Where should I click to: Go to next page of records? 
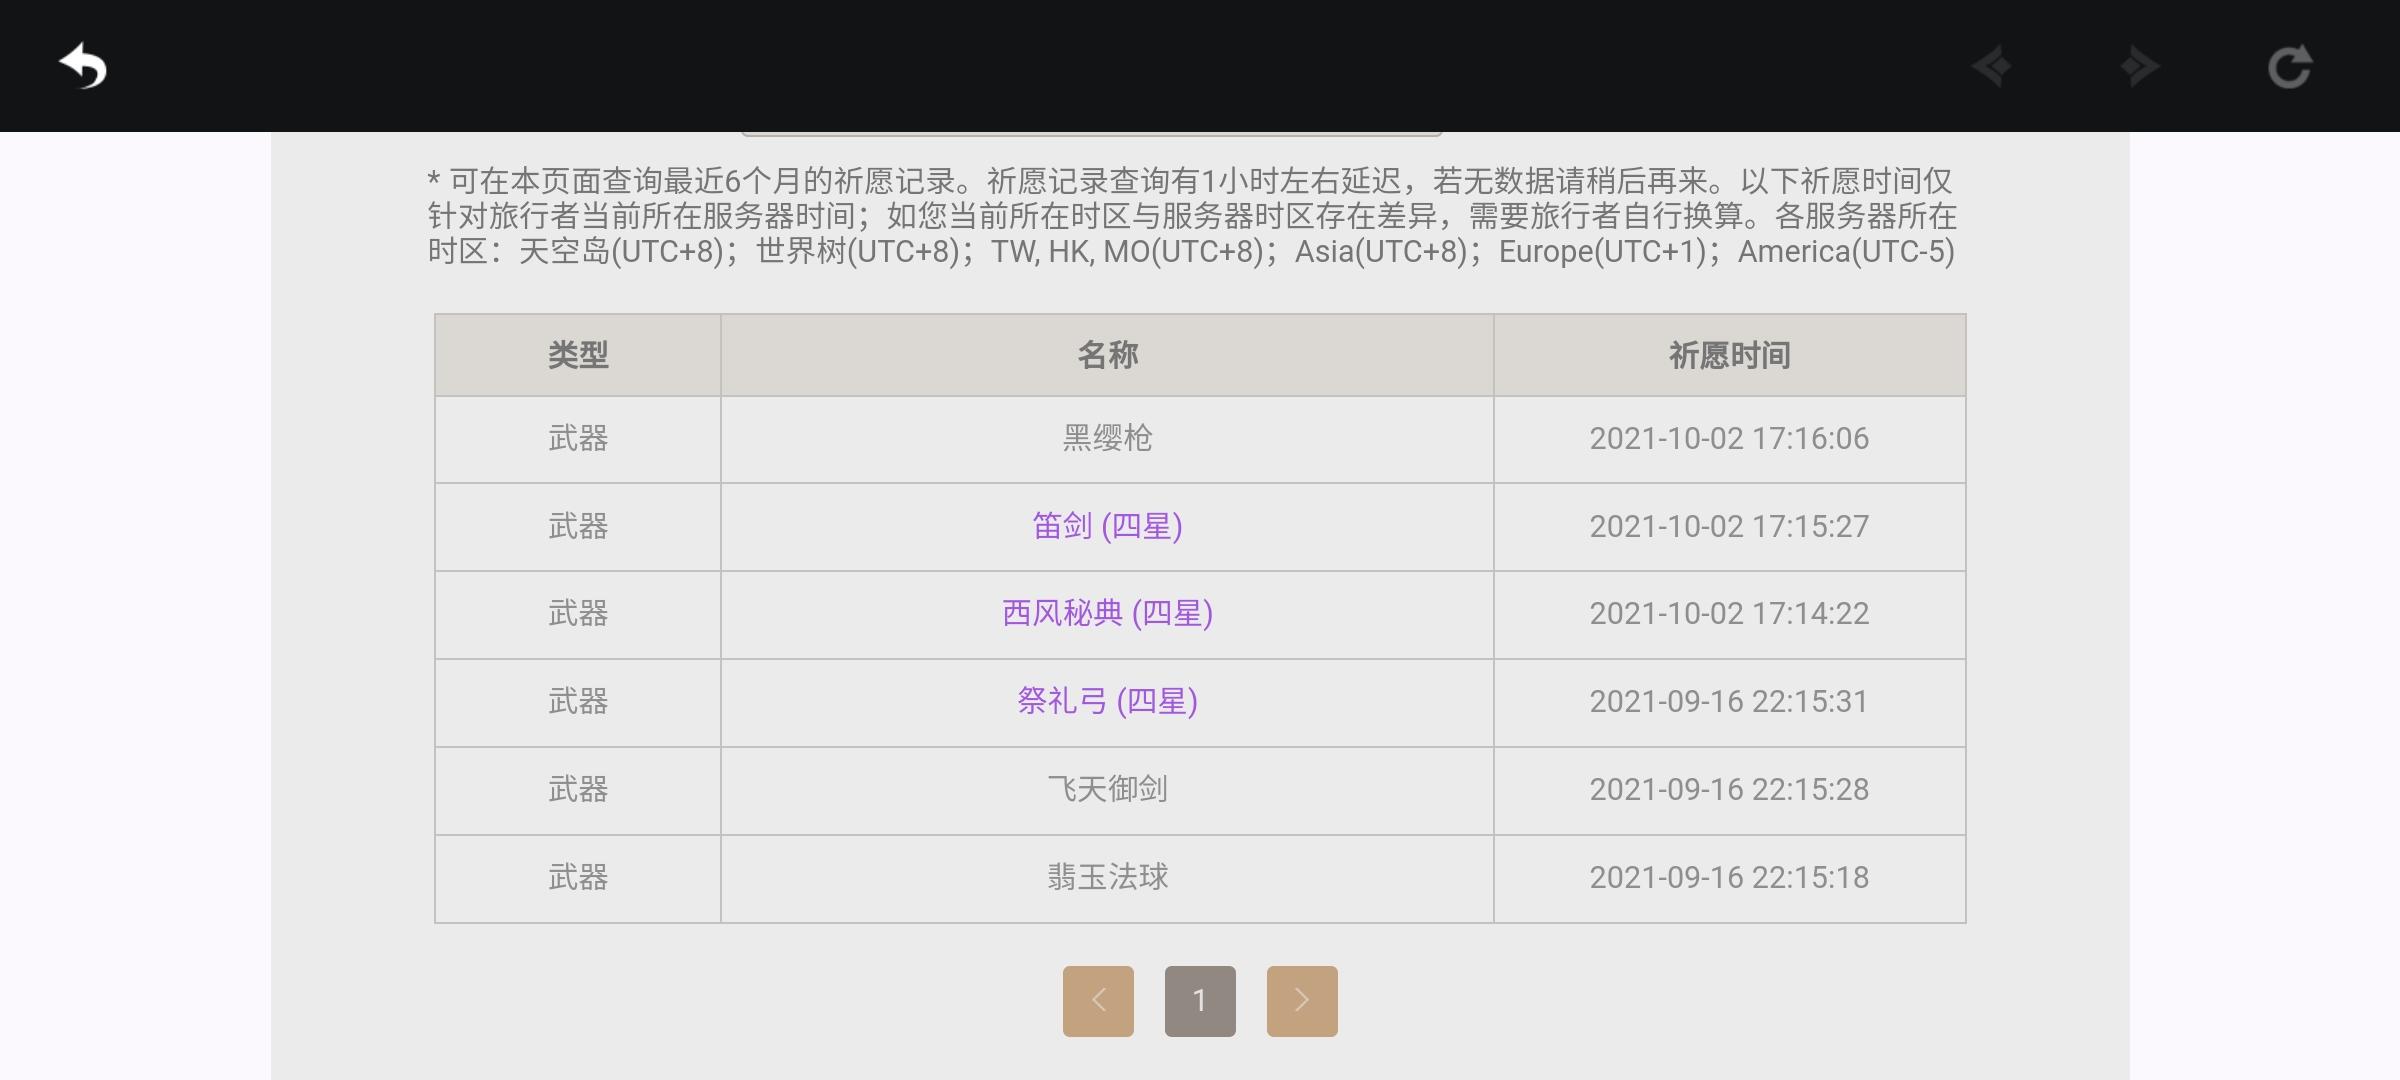click(1301, 1000)
